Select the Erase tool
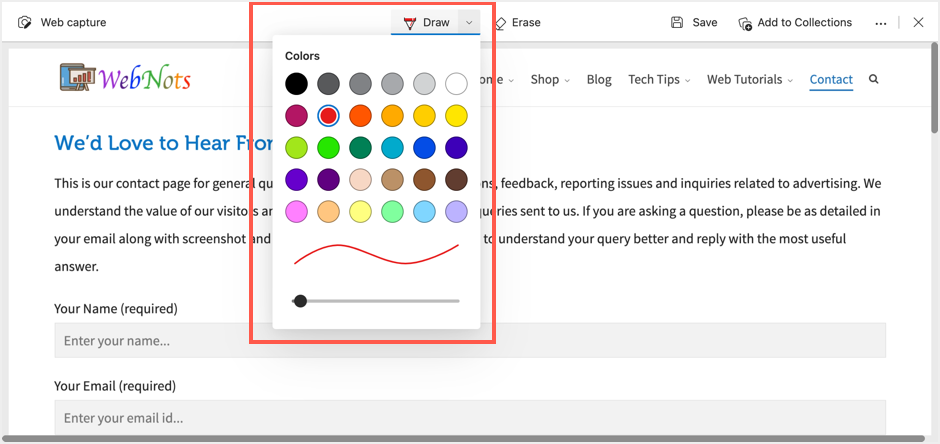The image size is (940, 444). [x=516, y=22]
